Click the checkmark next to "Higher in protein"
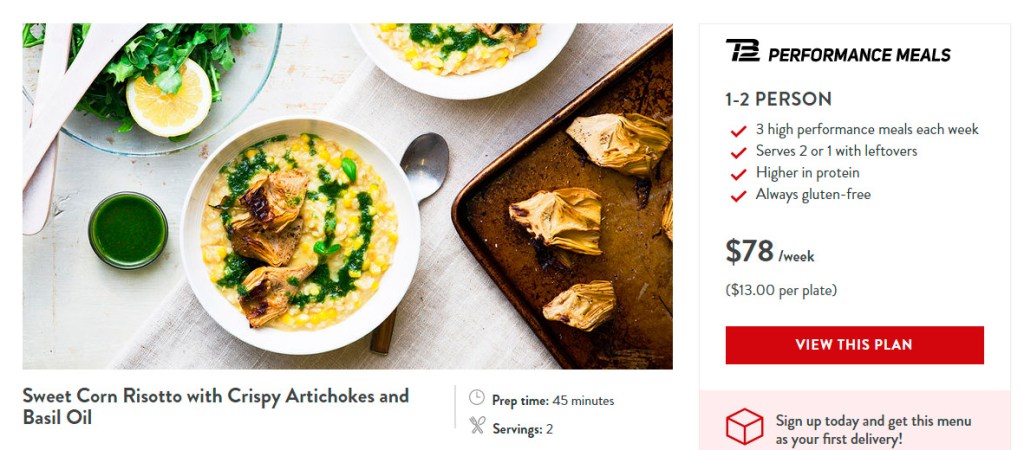Screen dimensions: 1024x450 point(739,174)
